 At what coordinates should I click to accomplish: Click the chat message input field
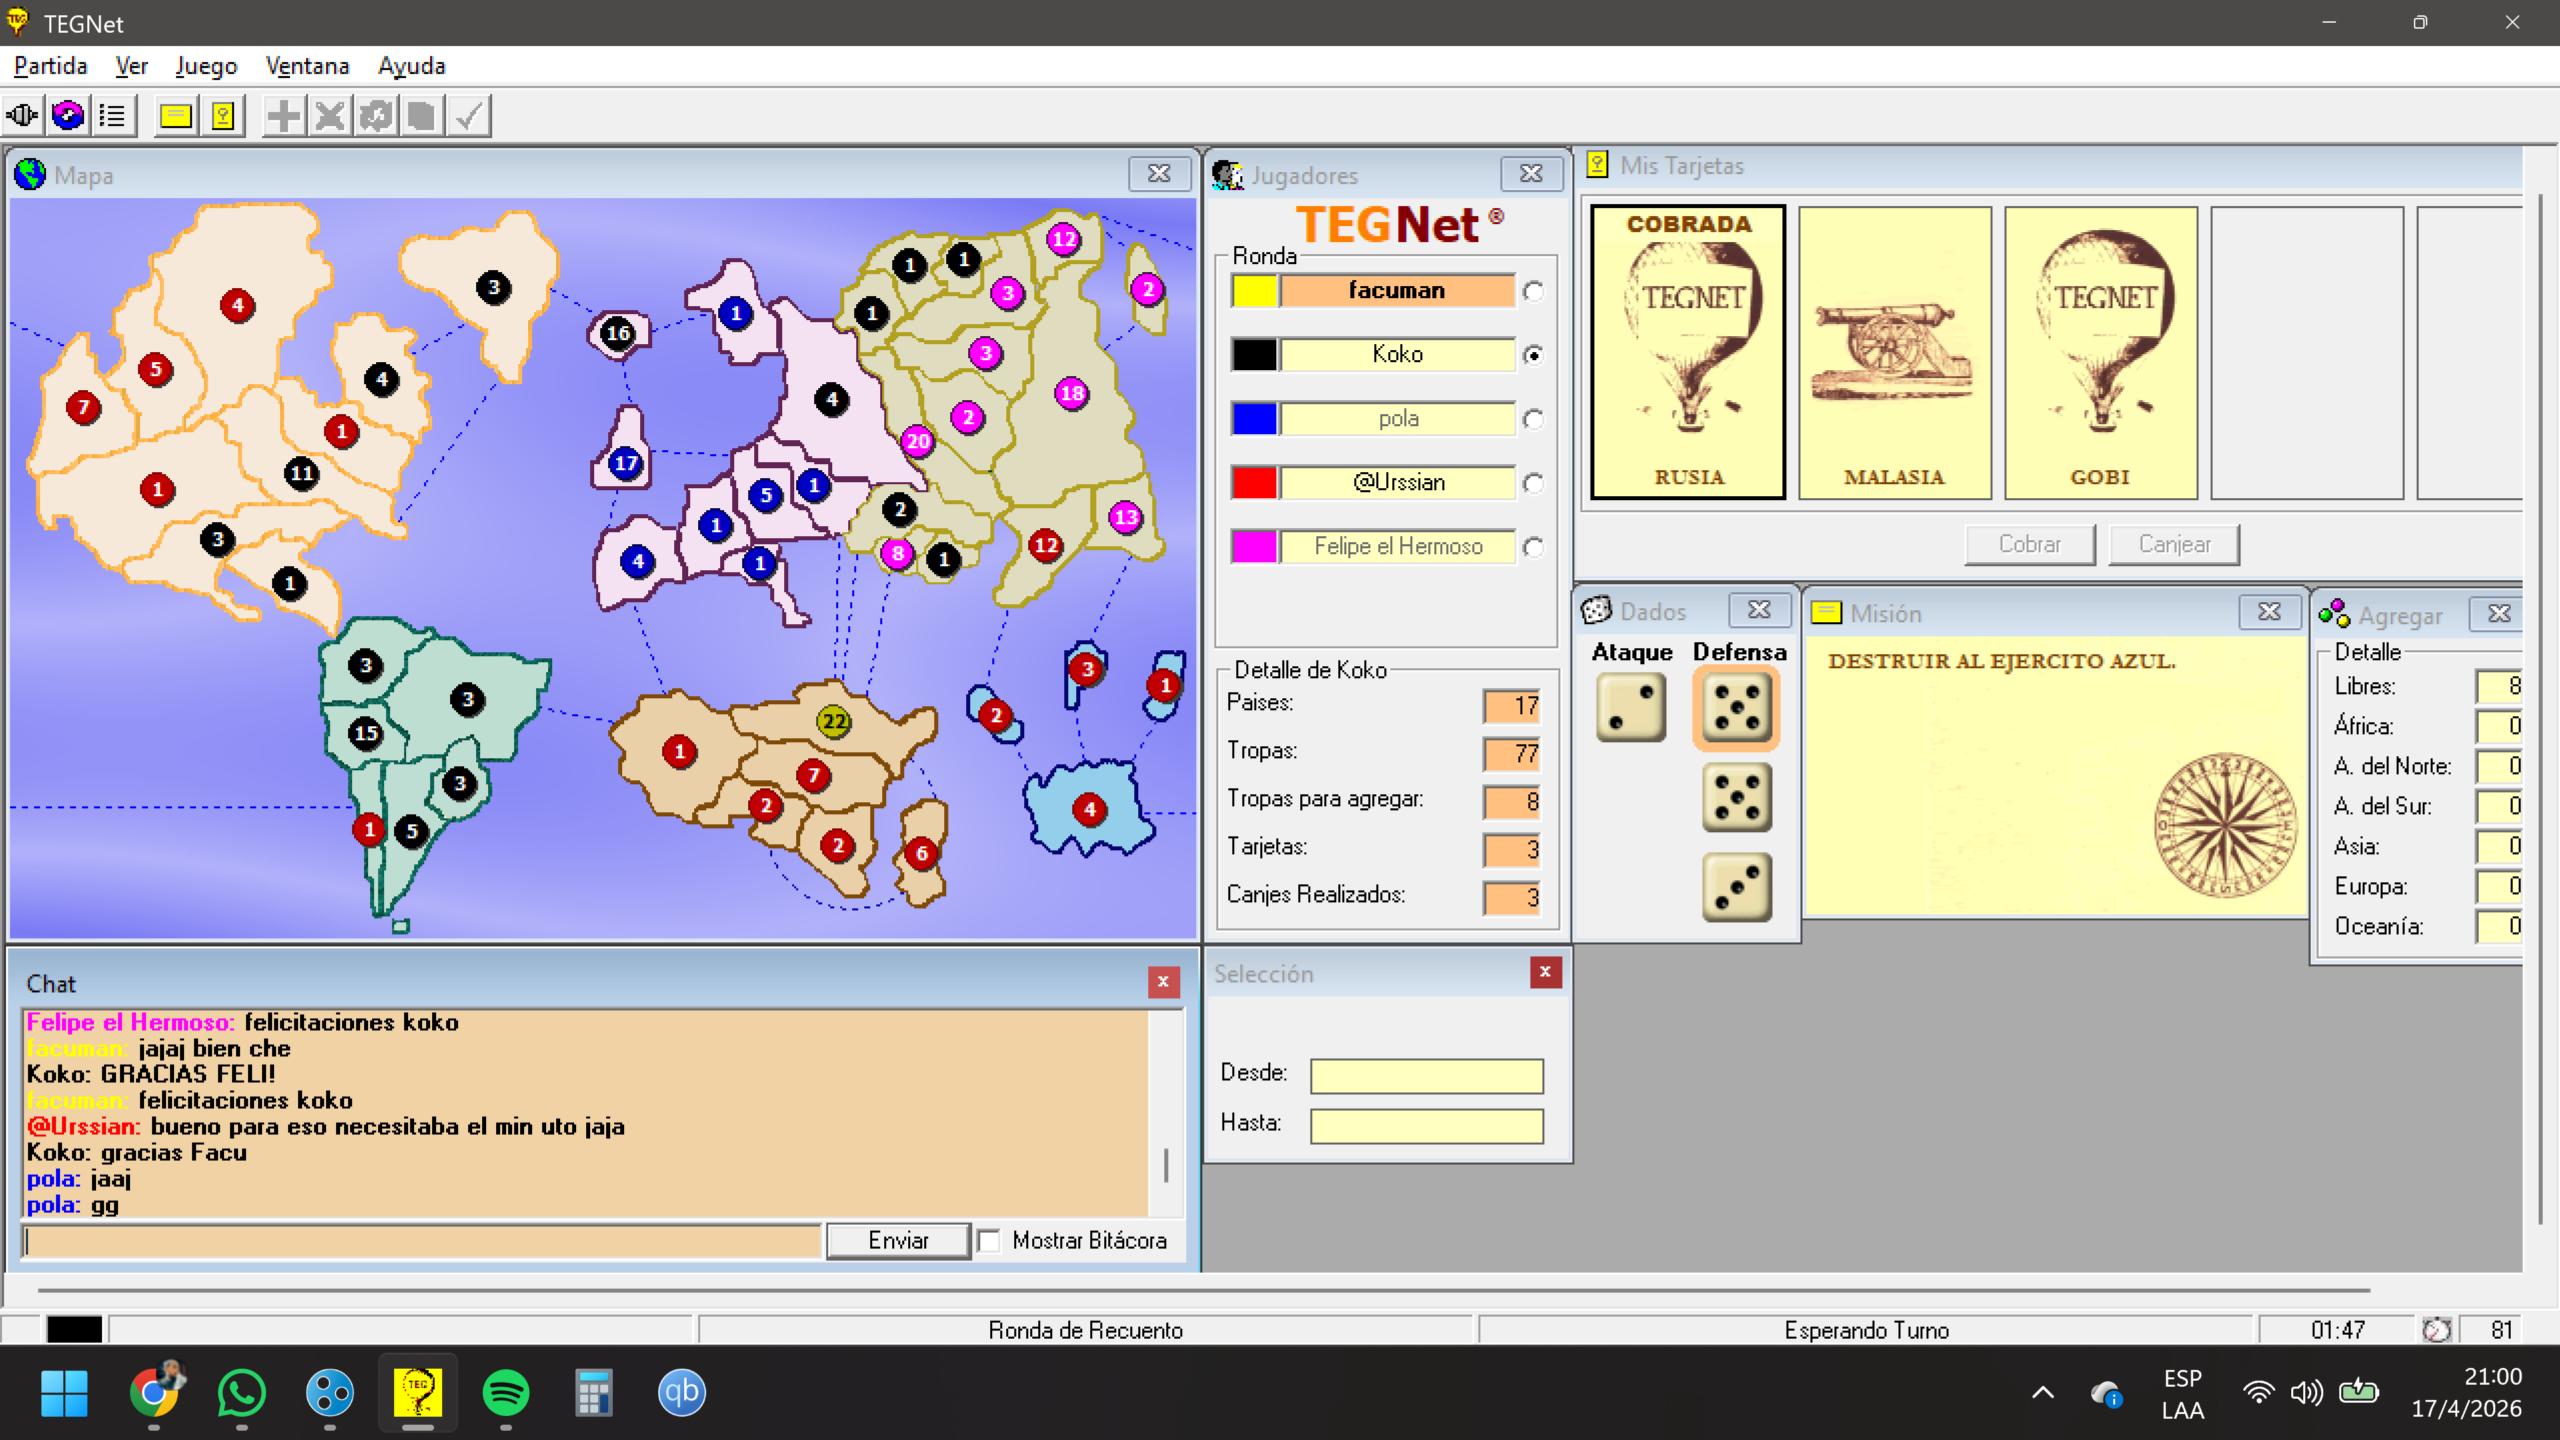tap(422, 1241)
